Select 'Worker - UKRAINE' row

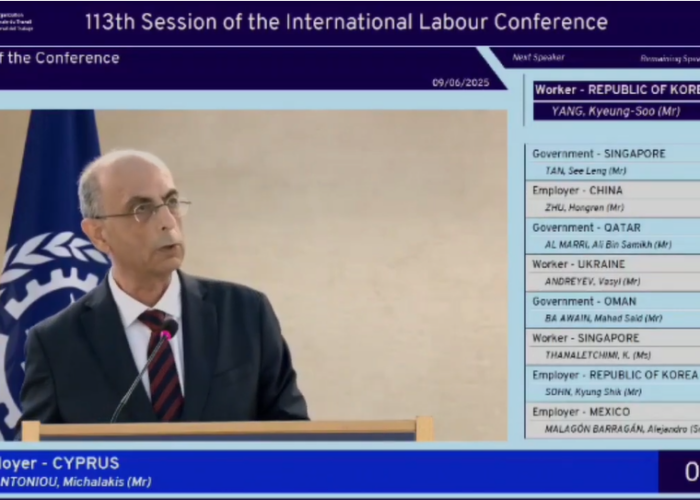[x=613, y=264]
